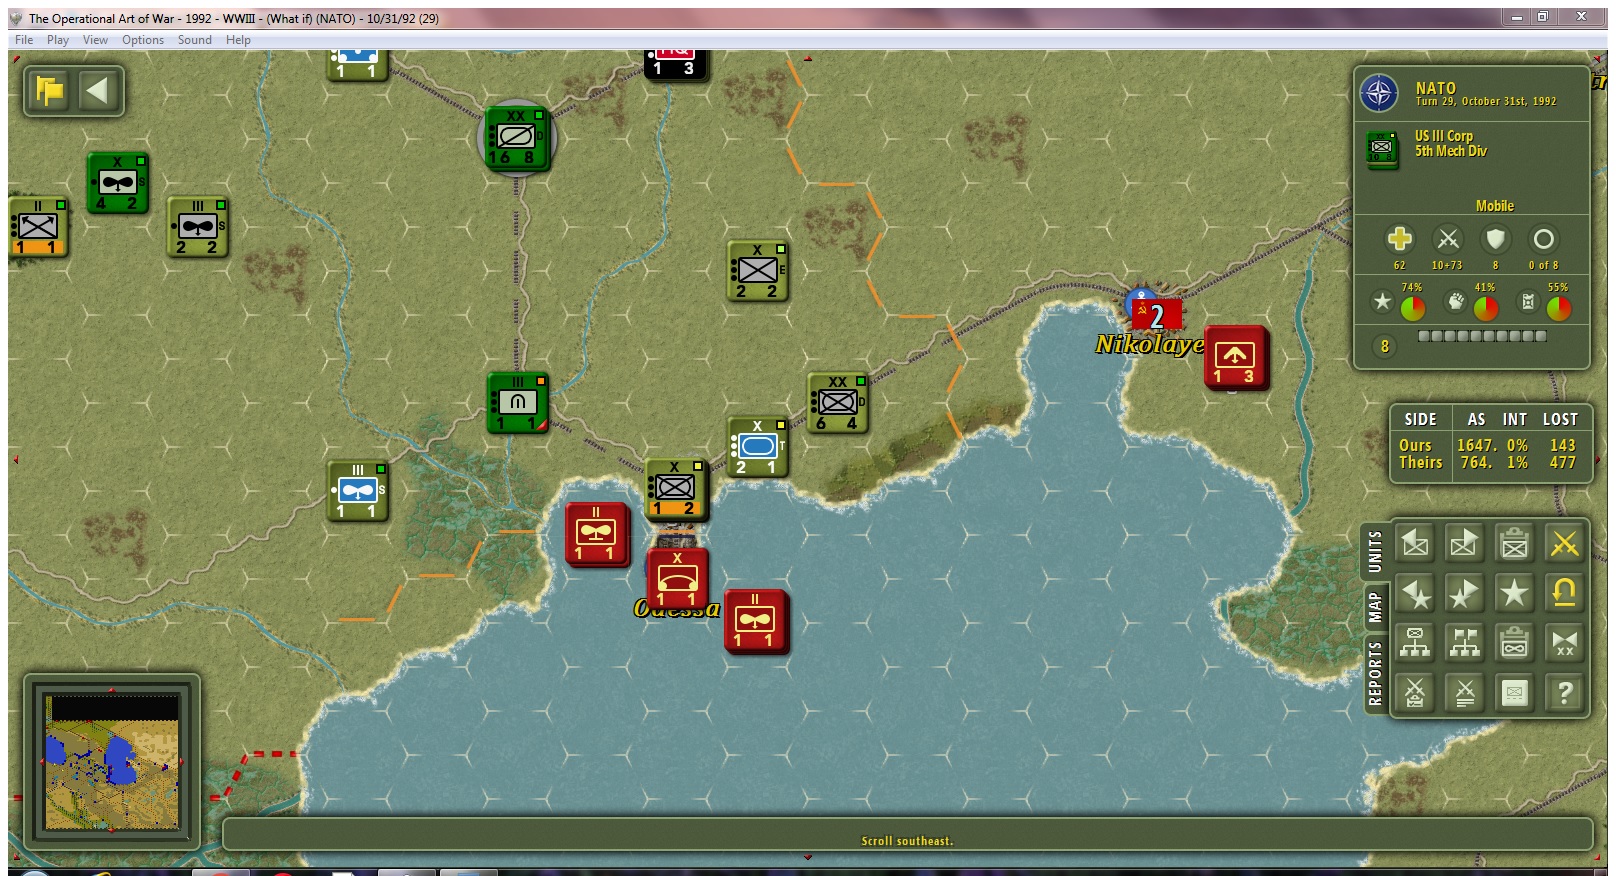The height and width of the screenshot is (876, 1616).
Task: Select the 1-2 brigade north of Odessa
Action: (677, 489)
